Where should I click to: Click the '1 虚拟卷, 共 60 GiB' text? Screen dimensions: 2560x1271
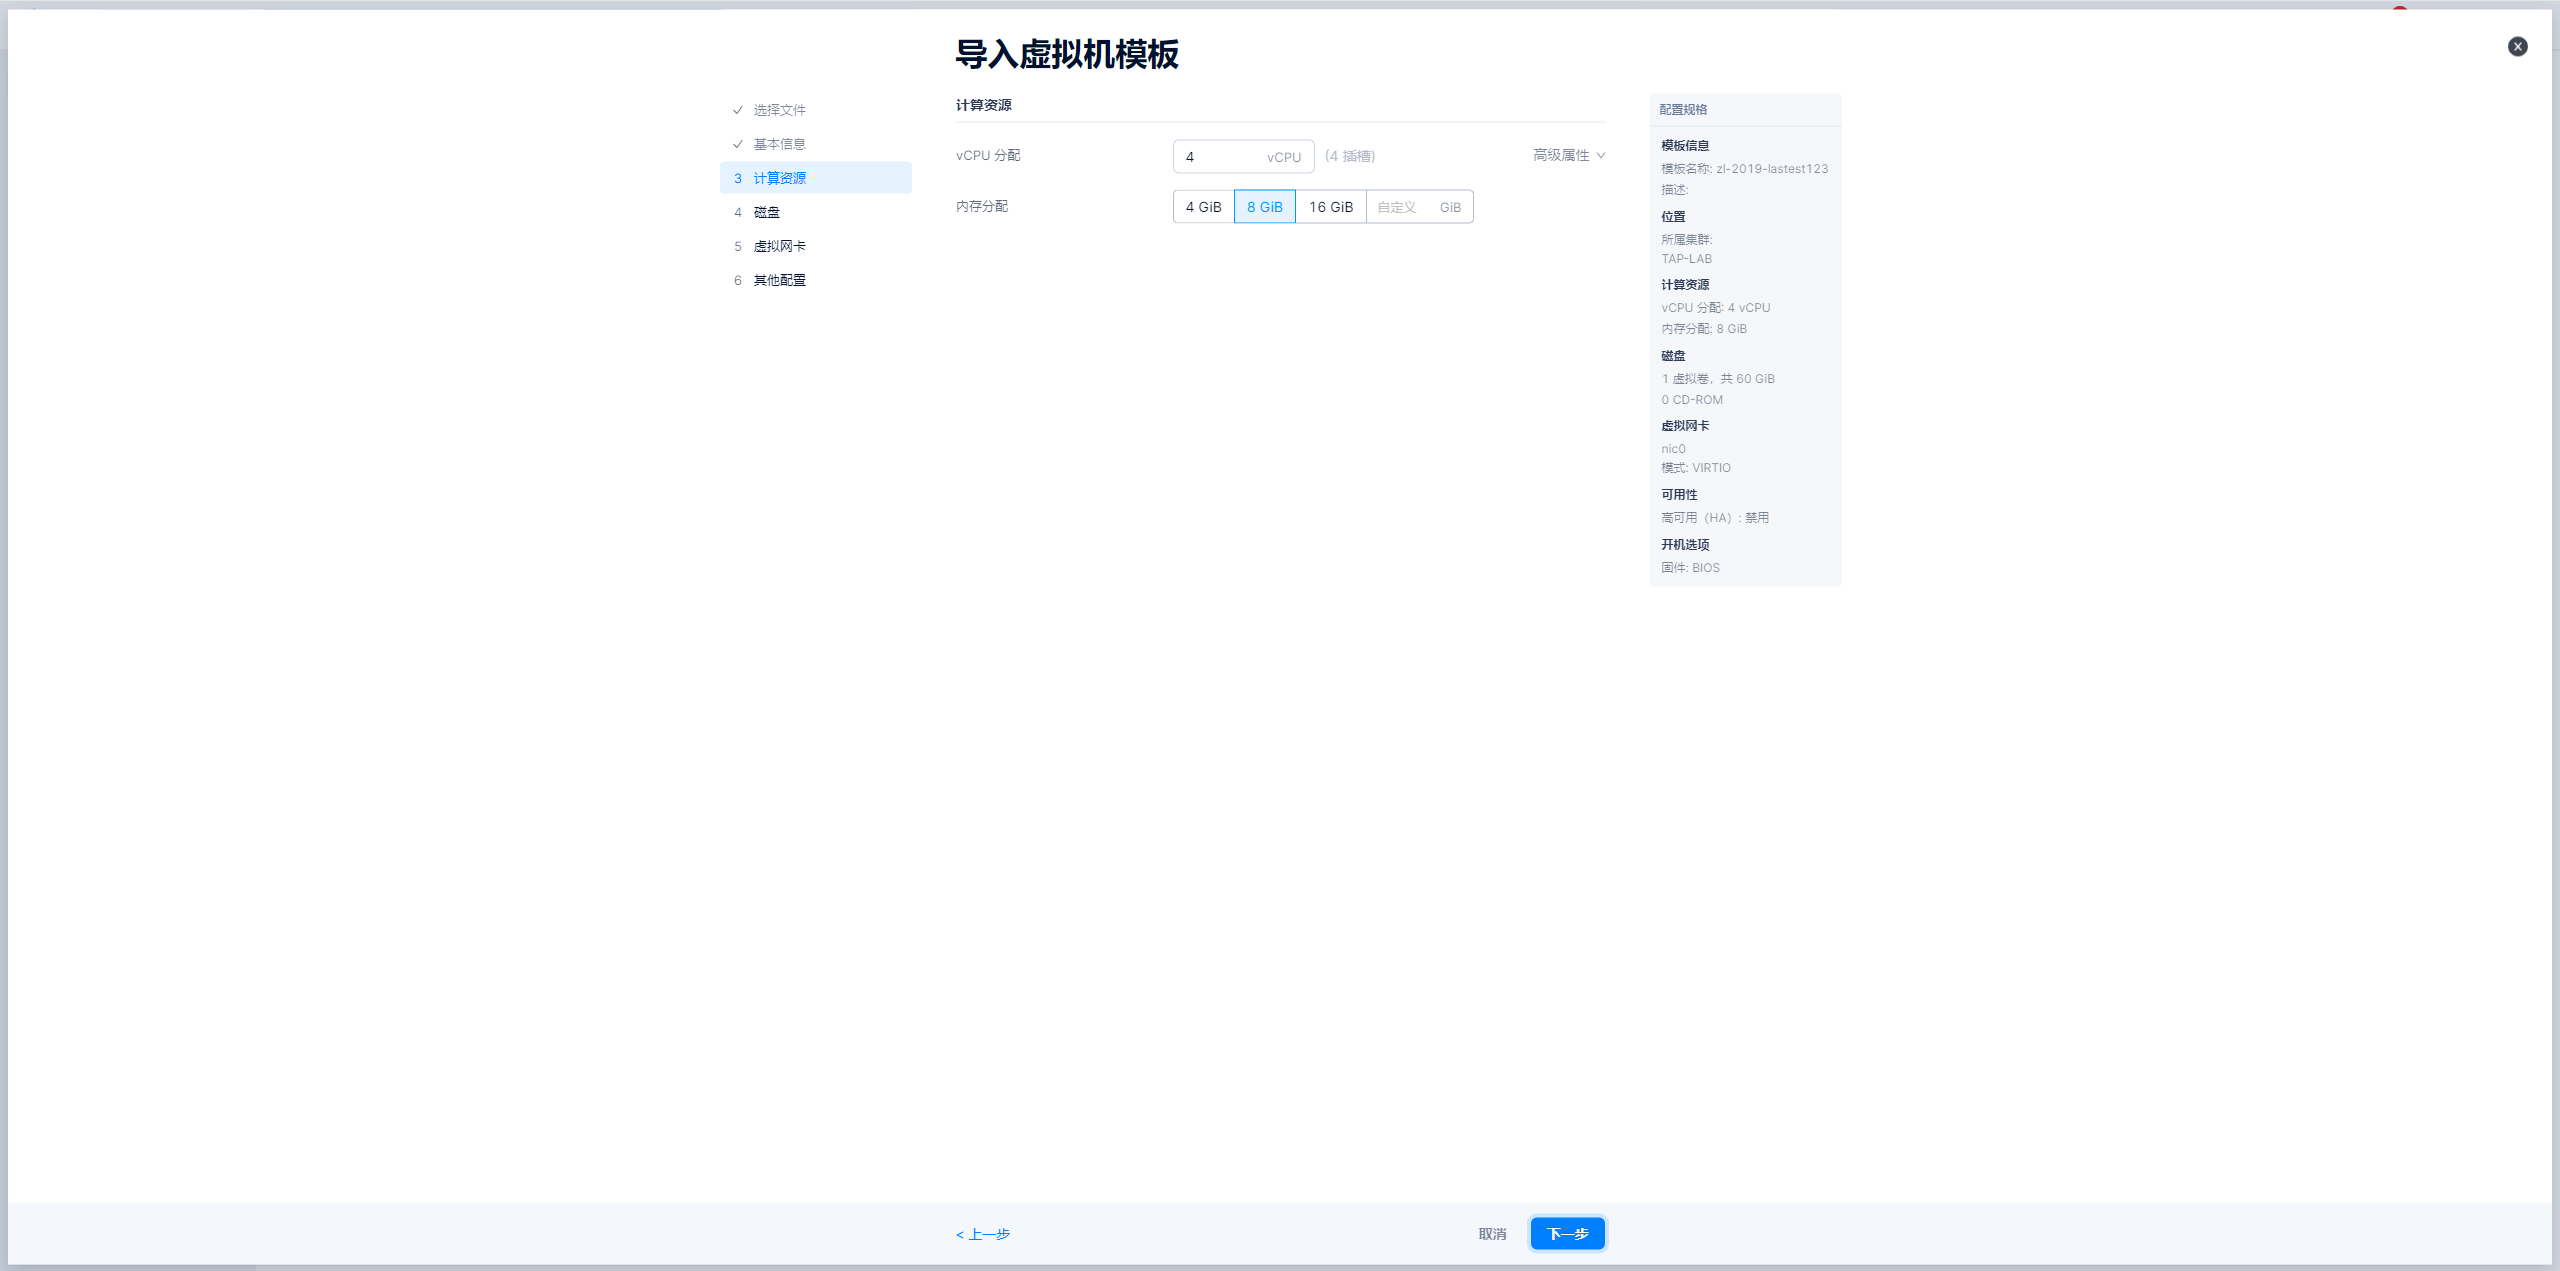coord(1717,379)
